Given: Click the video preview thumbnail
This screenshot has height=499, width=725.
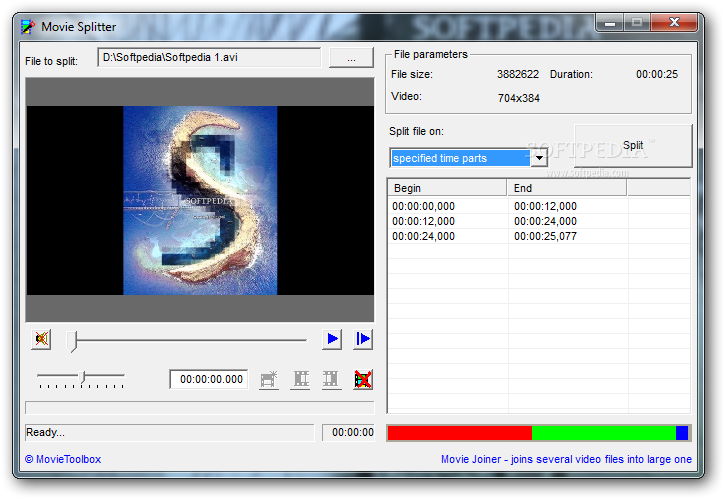Looking at the screenshot, I should tap(200, 200).
